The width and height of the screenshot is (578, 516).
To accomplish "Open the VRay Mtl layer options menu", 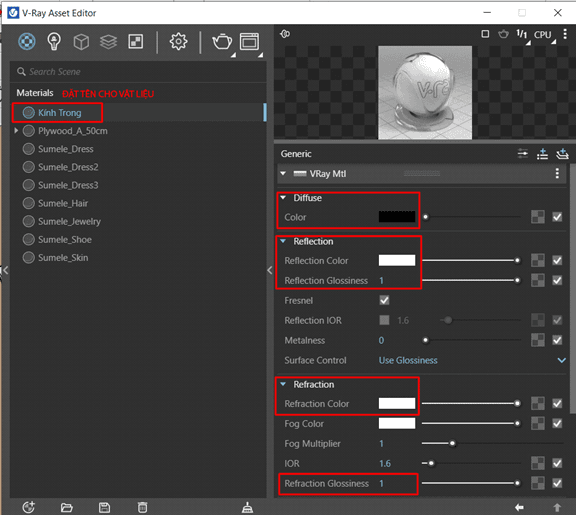I will (557, 173).
